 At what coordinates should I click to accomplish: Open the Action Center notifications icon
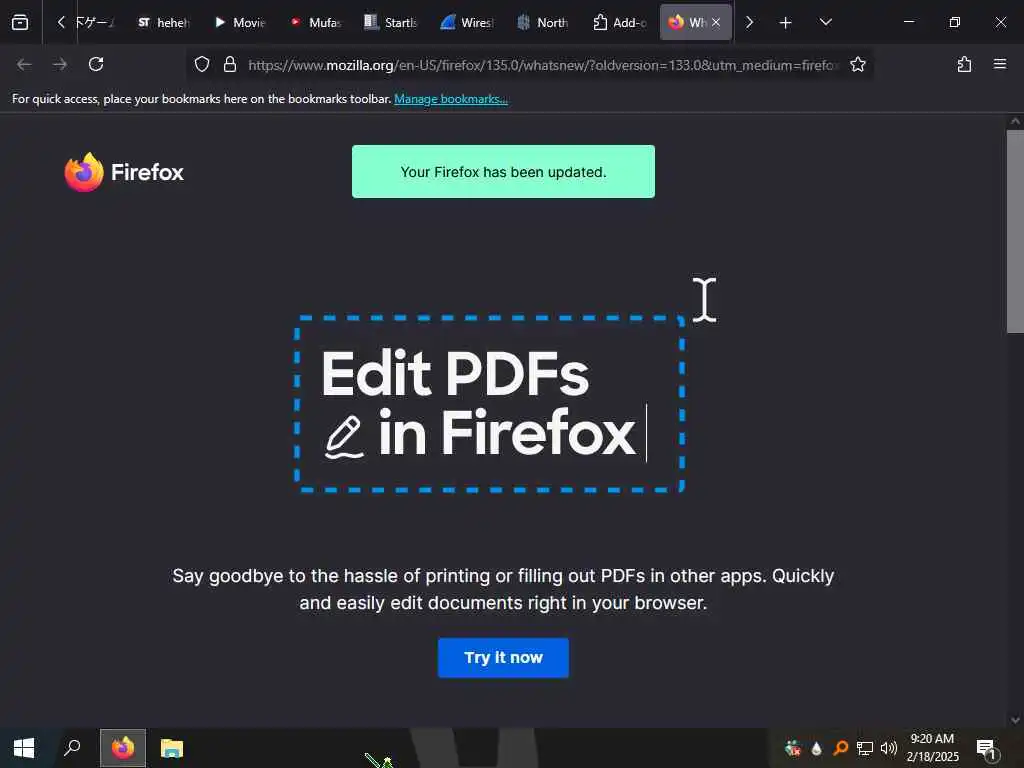(987, 749)
